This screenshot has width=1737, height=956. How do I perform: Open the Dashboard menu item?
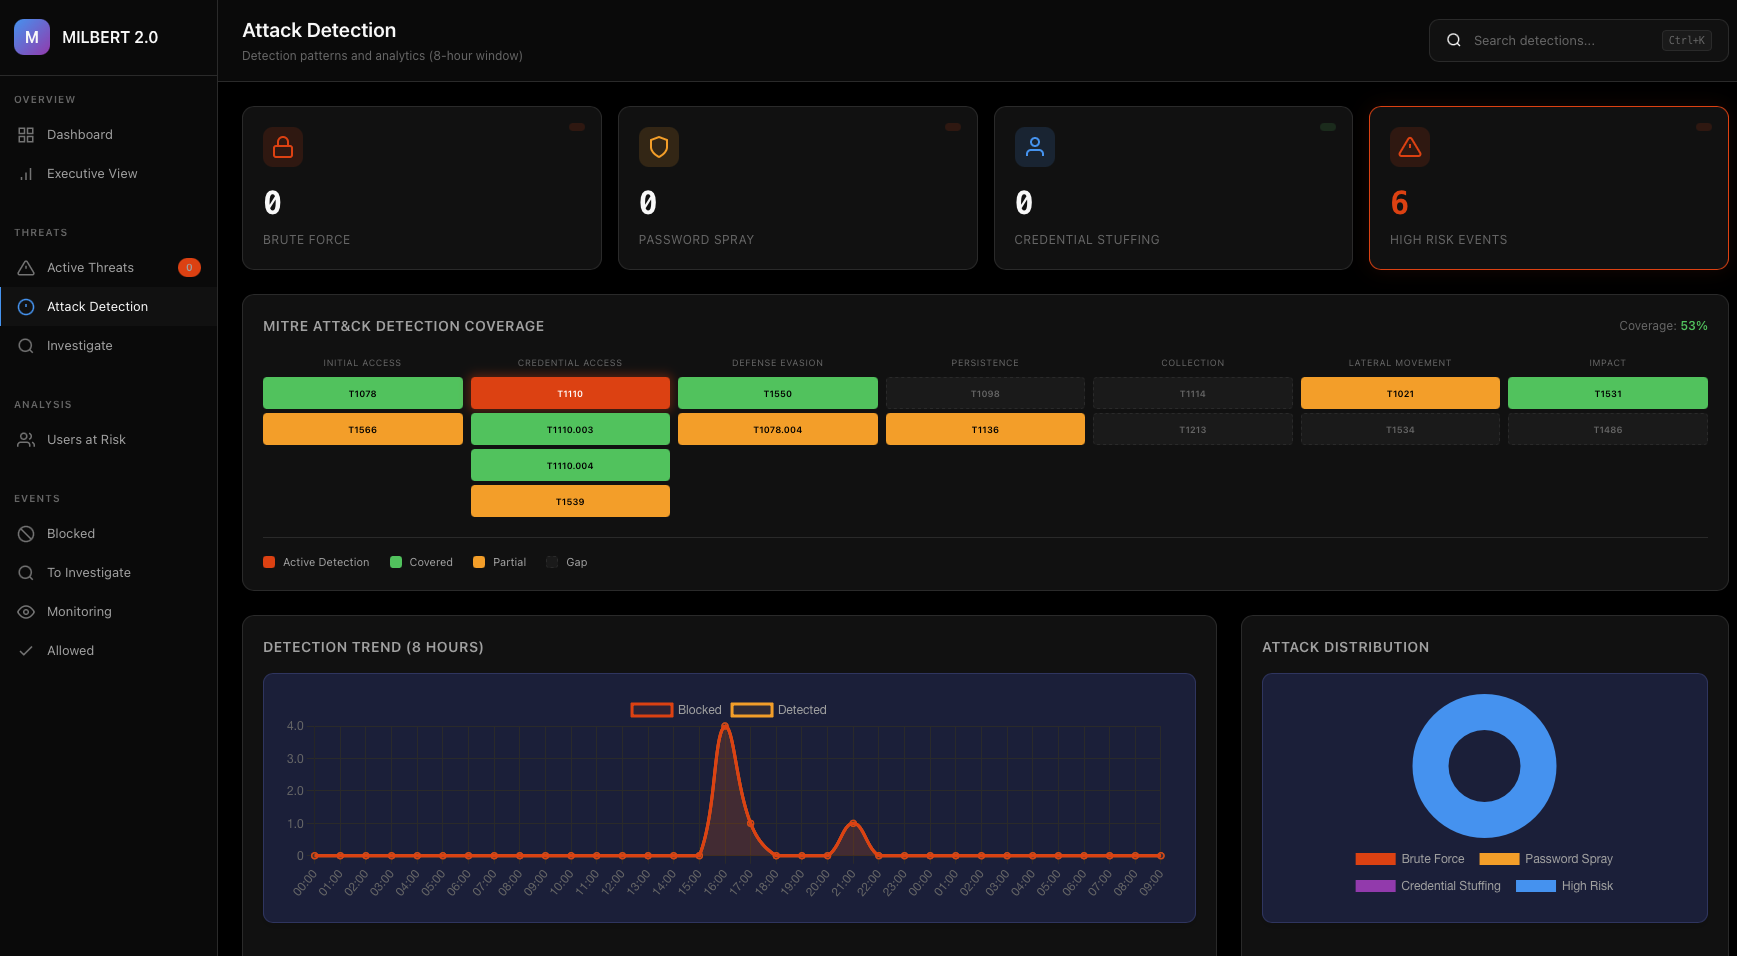[x=80, y=134]
